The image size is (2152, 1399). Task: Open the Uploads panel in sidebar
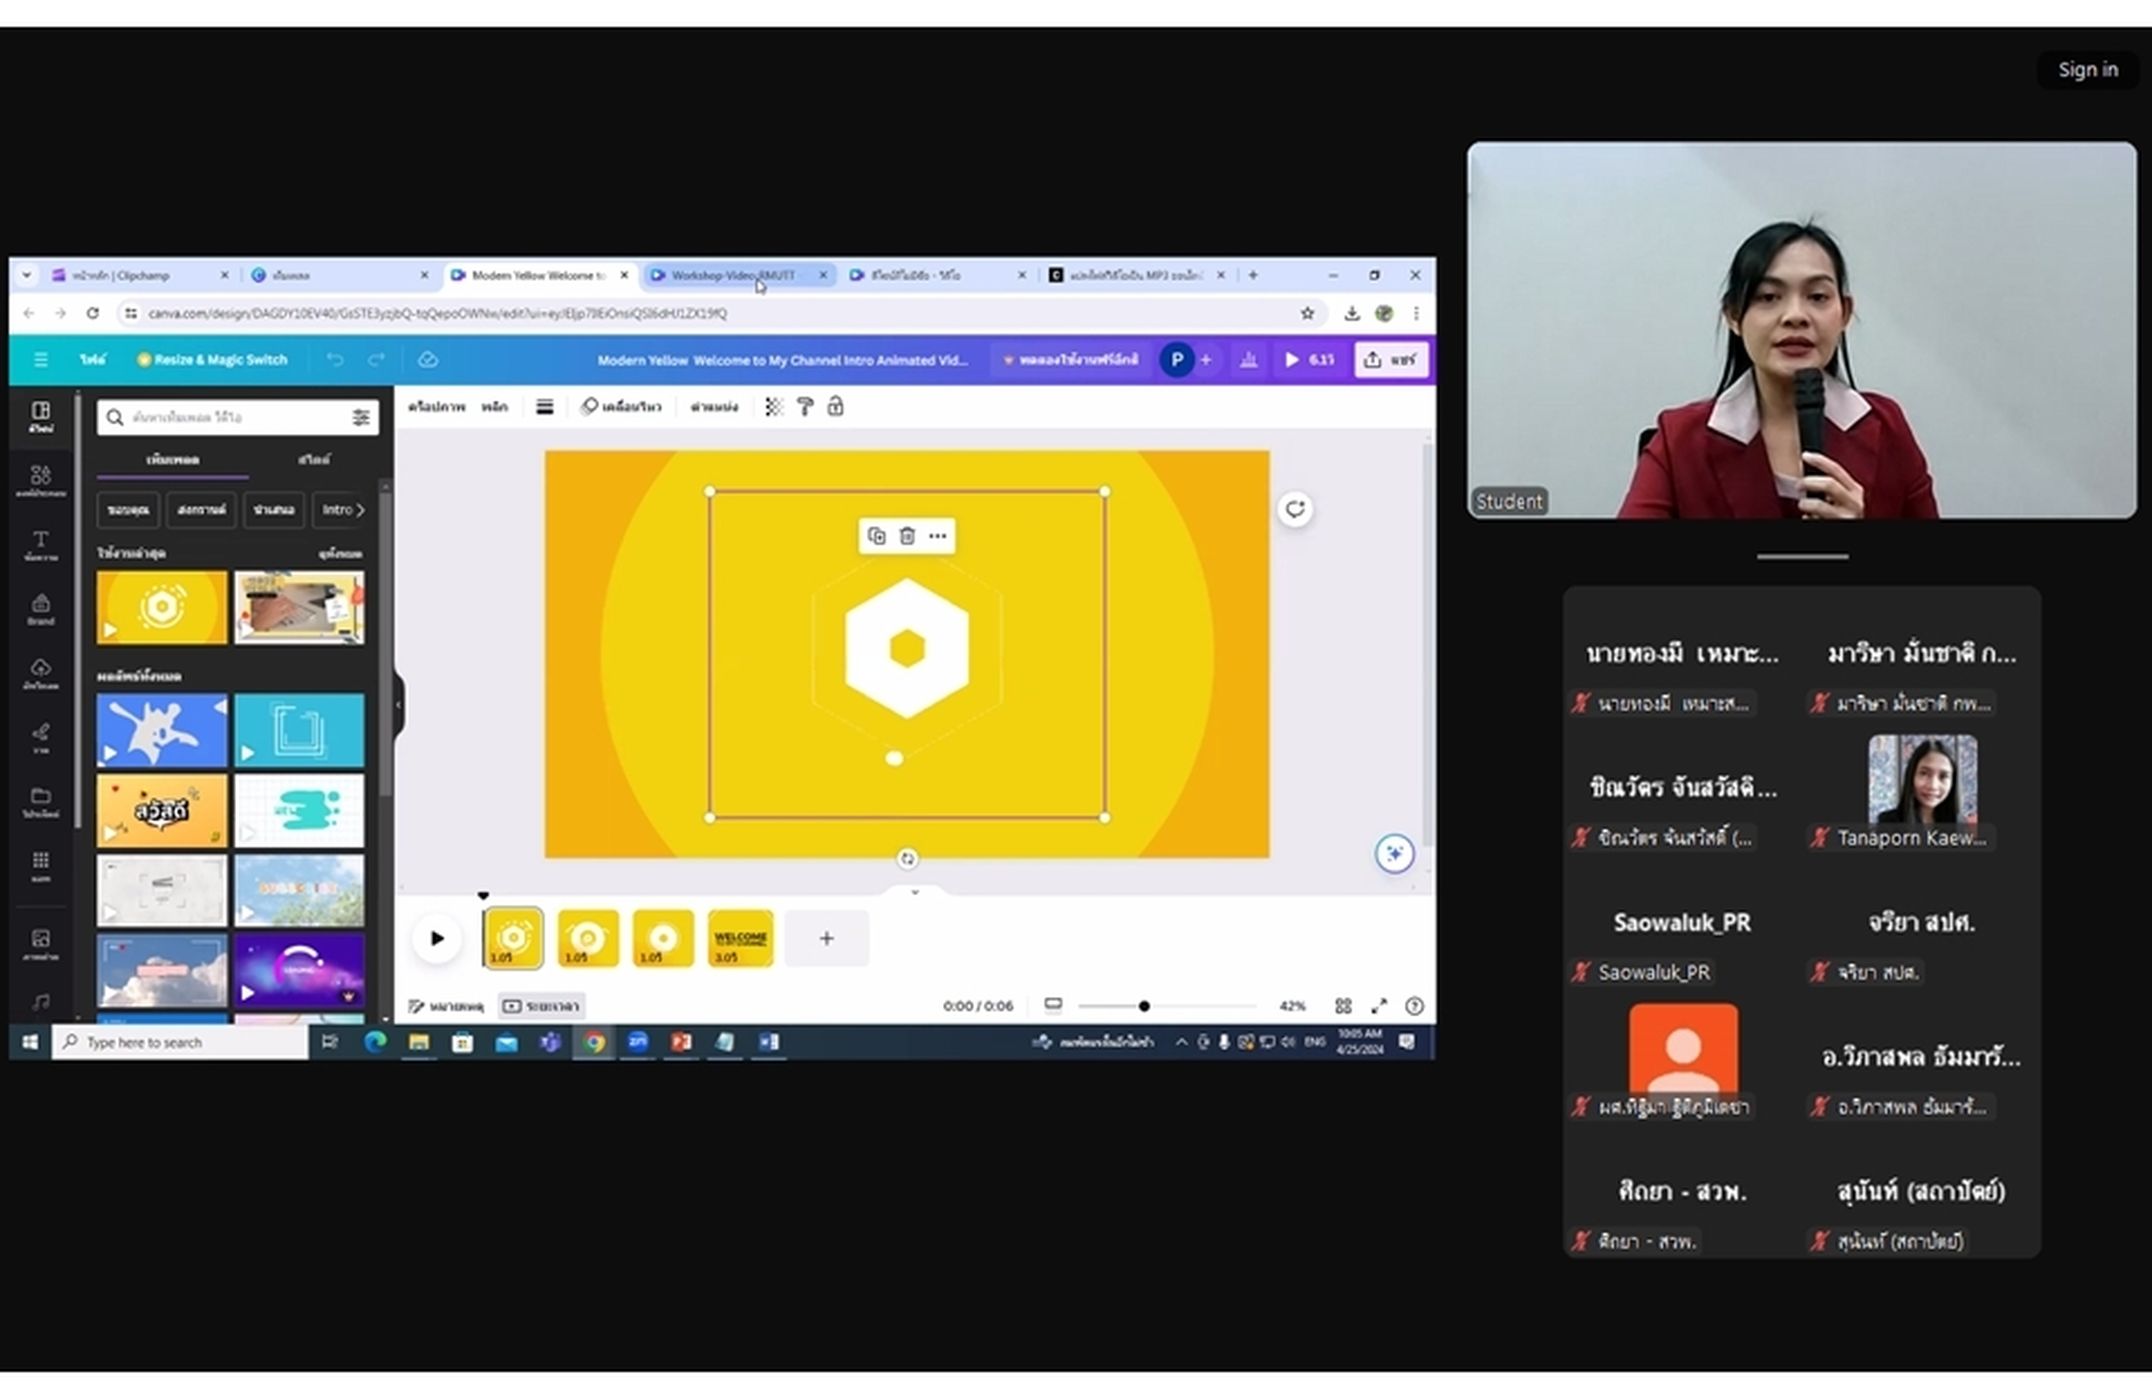40,673
